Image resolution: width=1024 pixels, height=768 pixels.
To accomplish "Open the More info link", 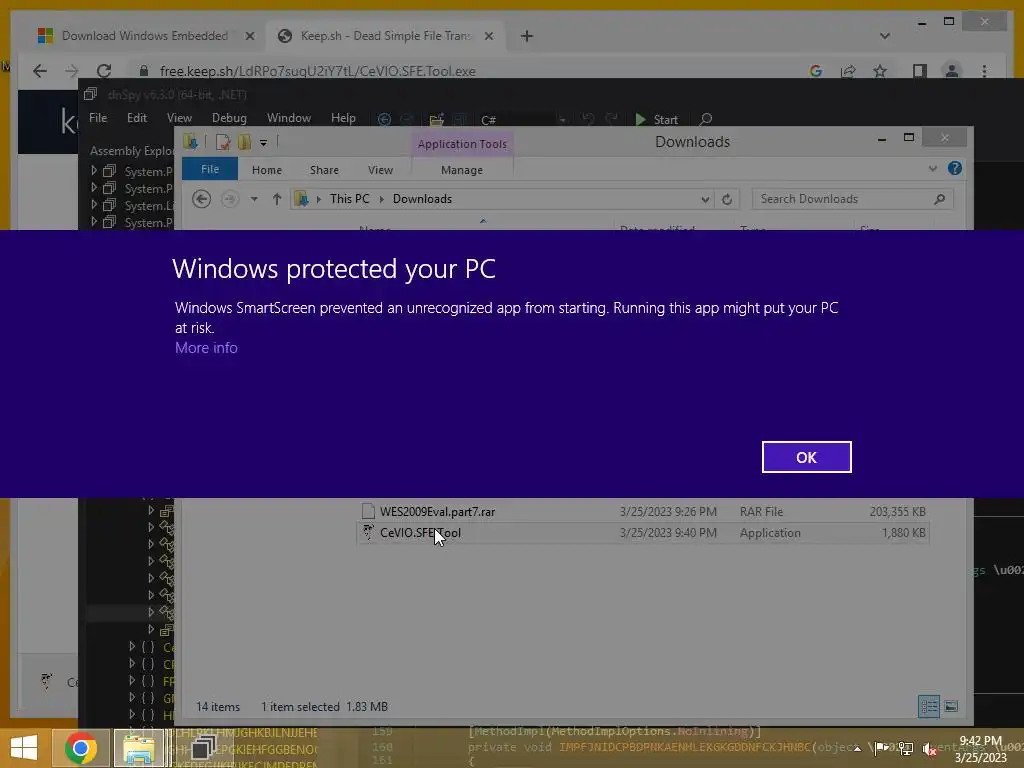I will coord(206,348).
